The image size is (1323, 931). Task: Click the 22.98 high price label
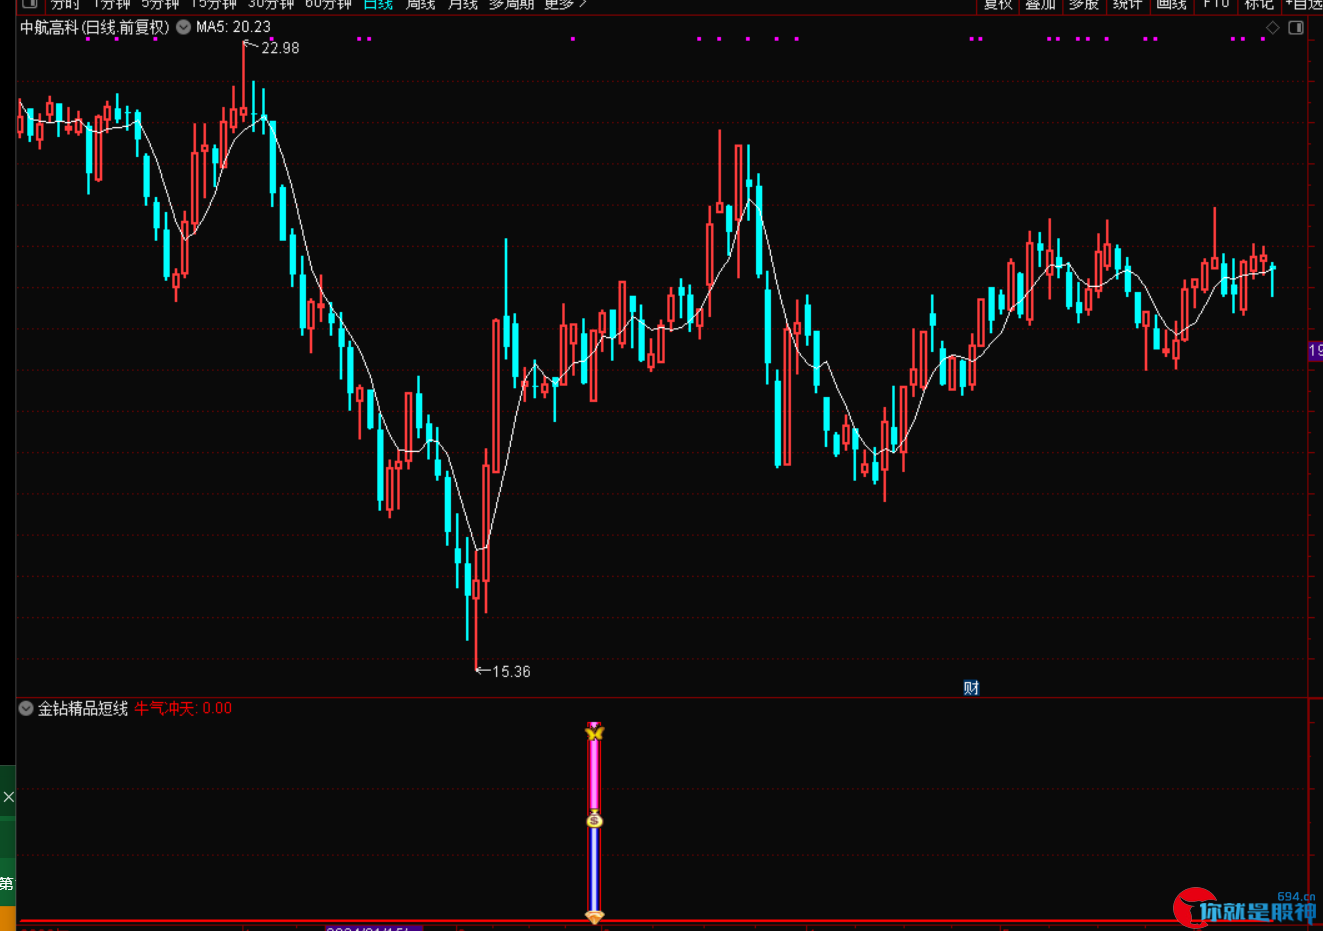click(280, 48)
